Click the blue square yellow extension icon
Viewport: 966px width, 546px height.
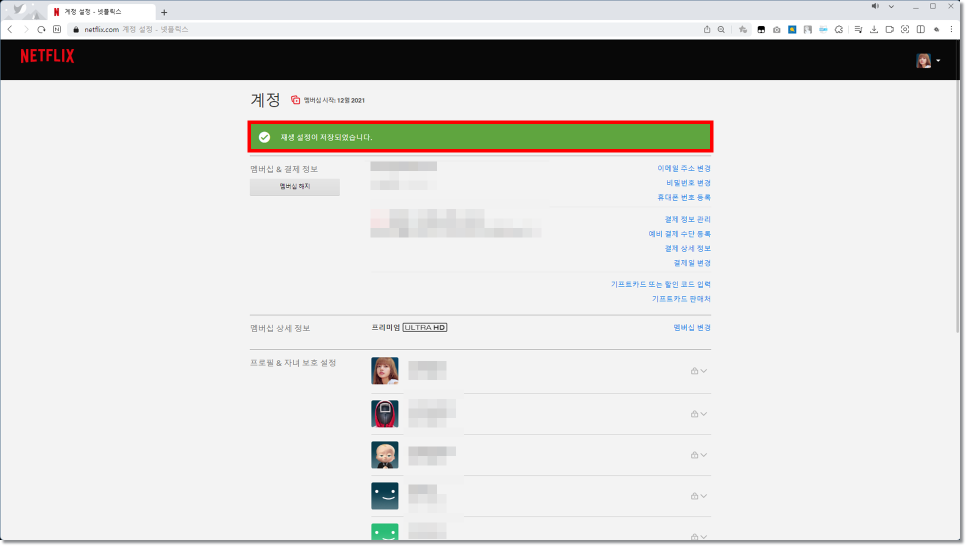[792, 29]
